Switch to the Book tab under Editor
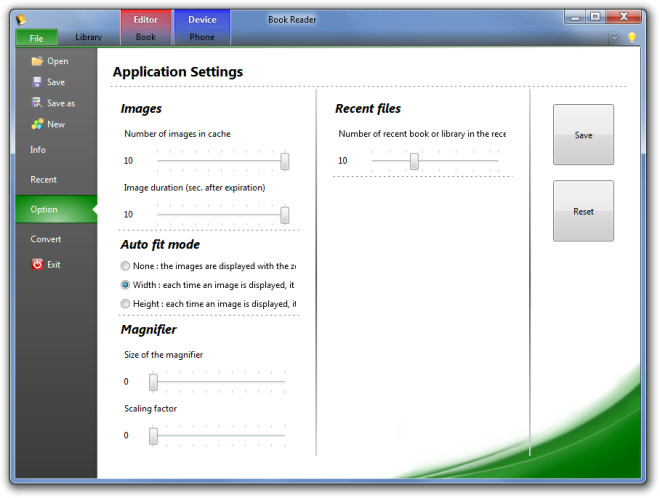 click(x=146, y=37)
